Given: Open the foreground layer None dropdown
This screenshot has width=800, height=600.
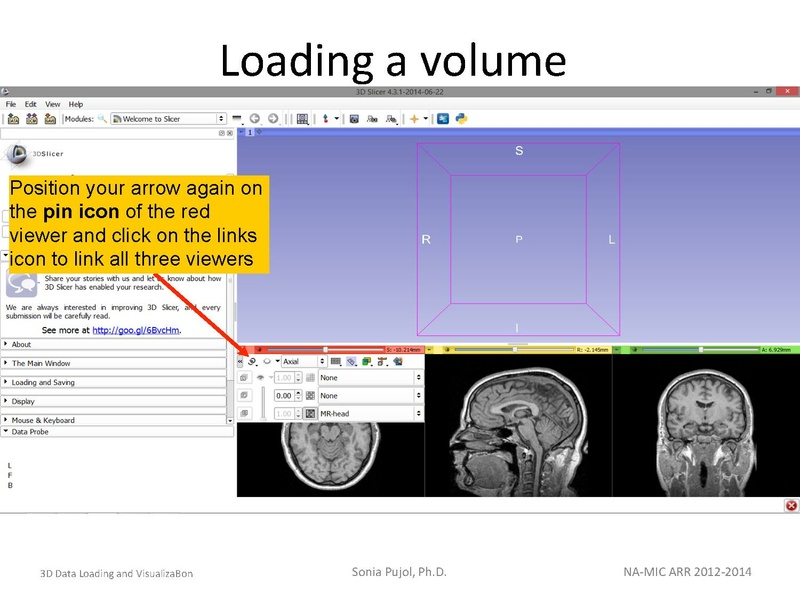Looking at the screenshot, I should pyautogui.click(x=370, y=396).
